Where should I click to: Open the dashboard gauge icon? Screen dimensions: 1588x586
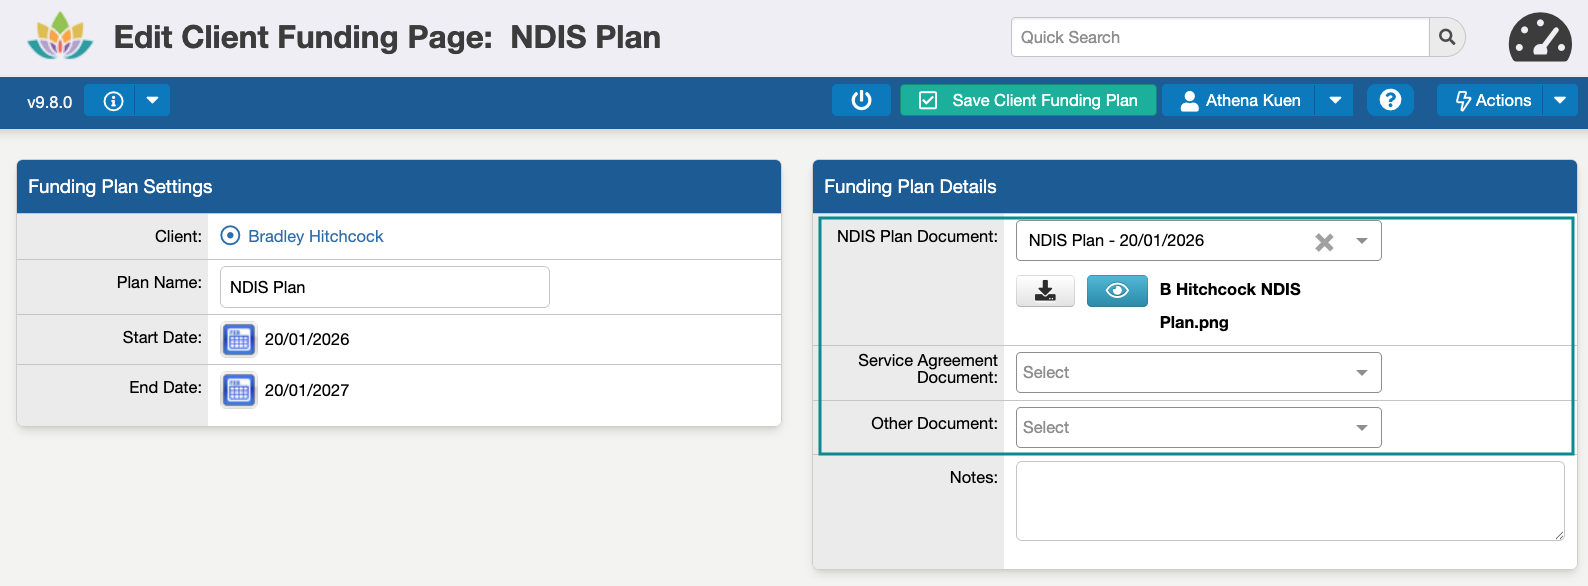pyautogui.click(x=1540, y=37)
